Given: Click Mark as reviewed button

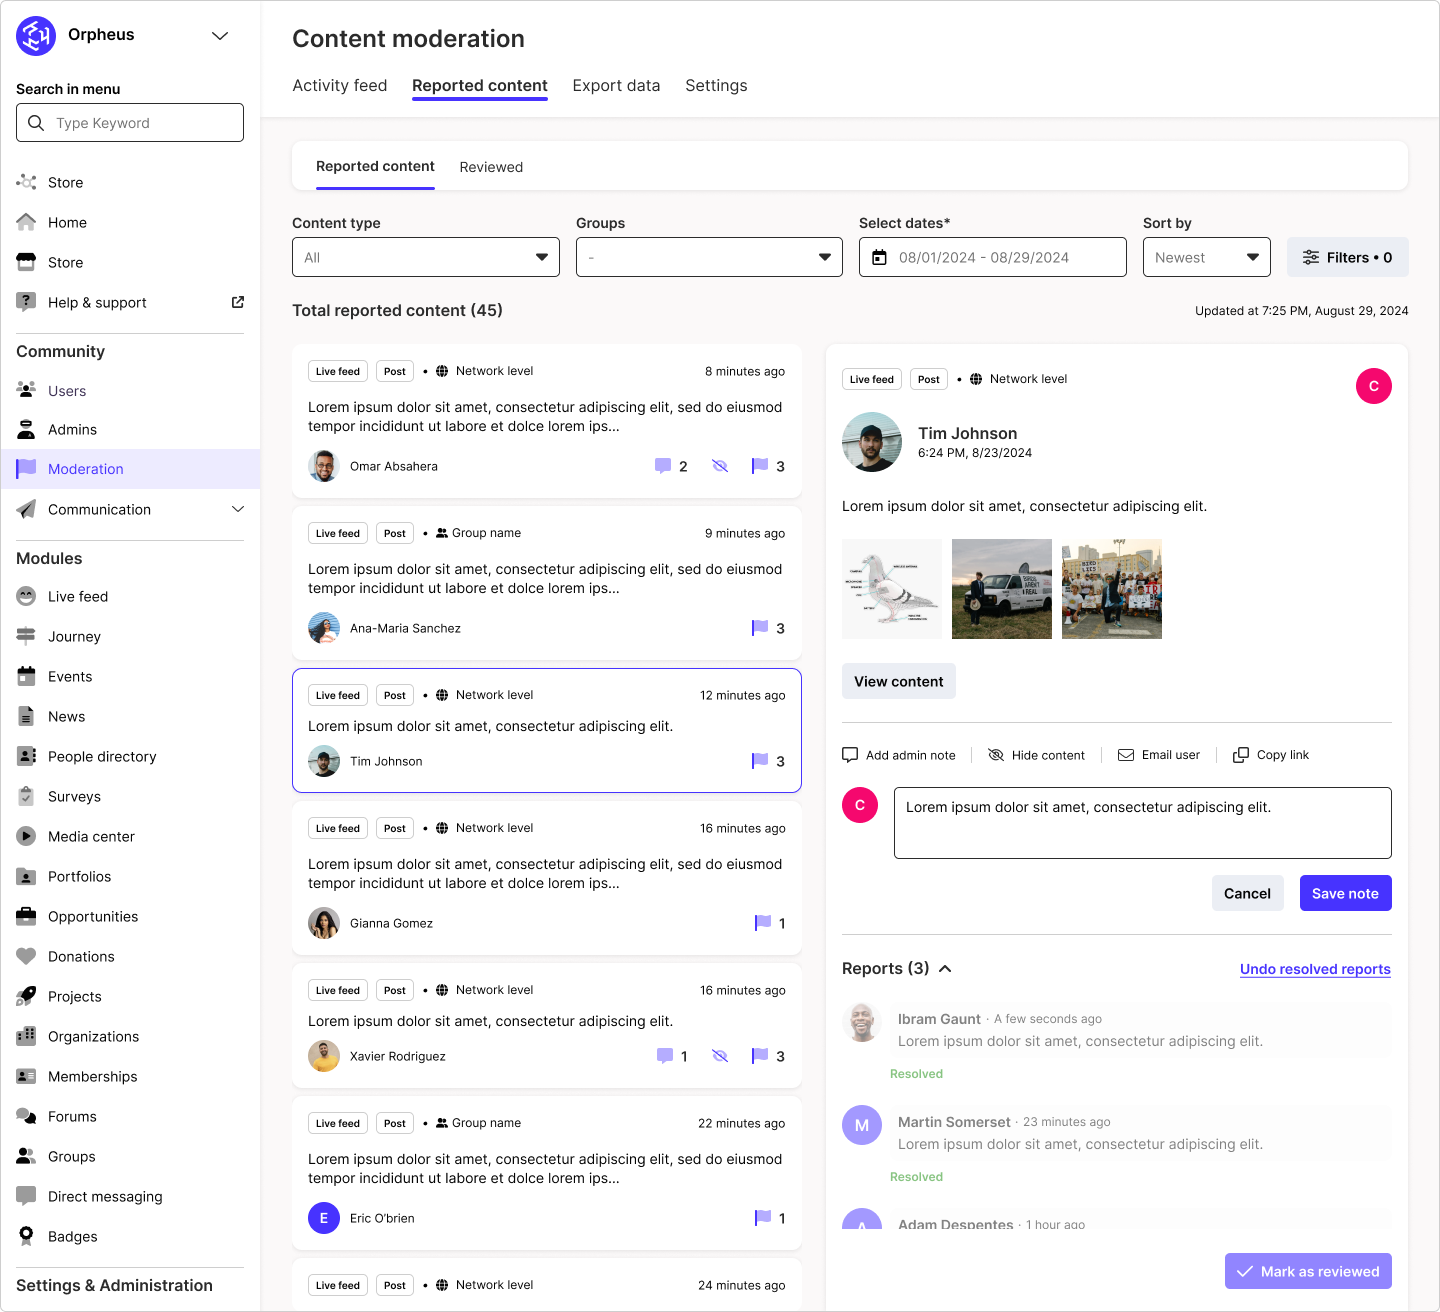Looking at the screenshot, I should coord(1308,1271).
